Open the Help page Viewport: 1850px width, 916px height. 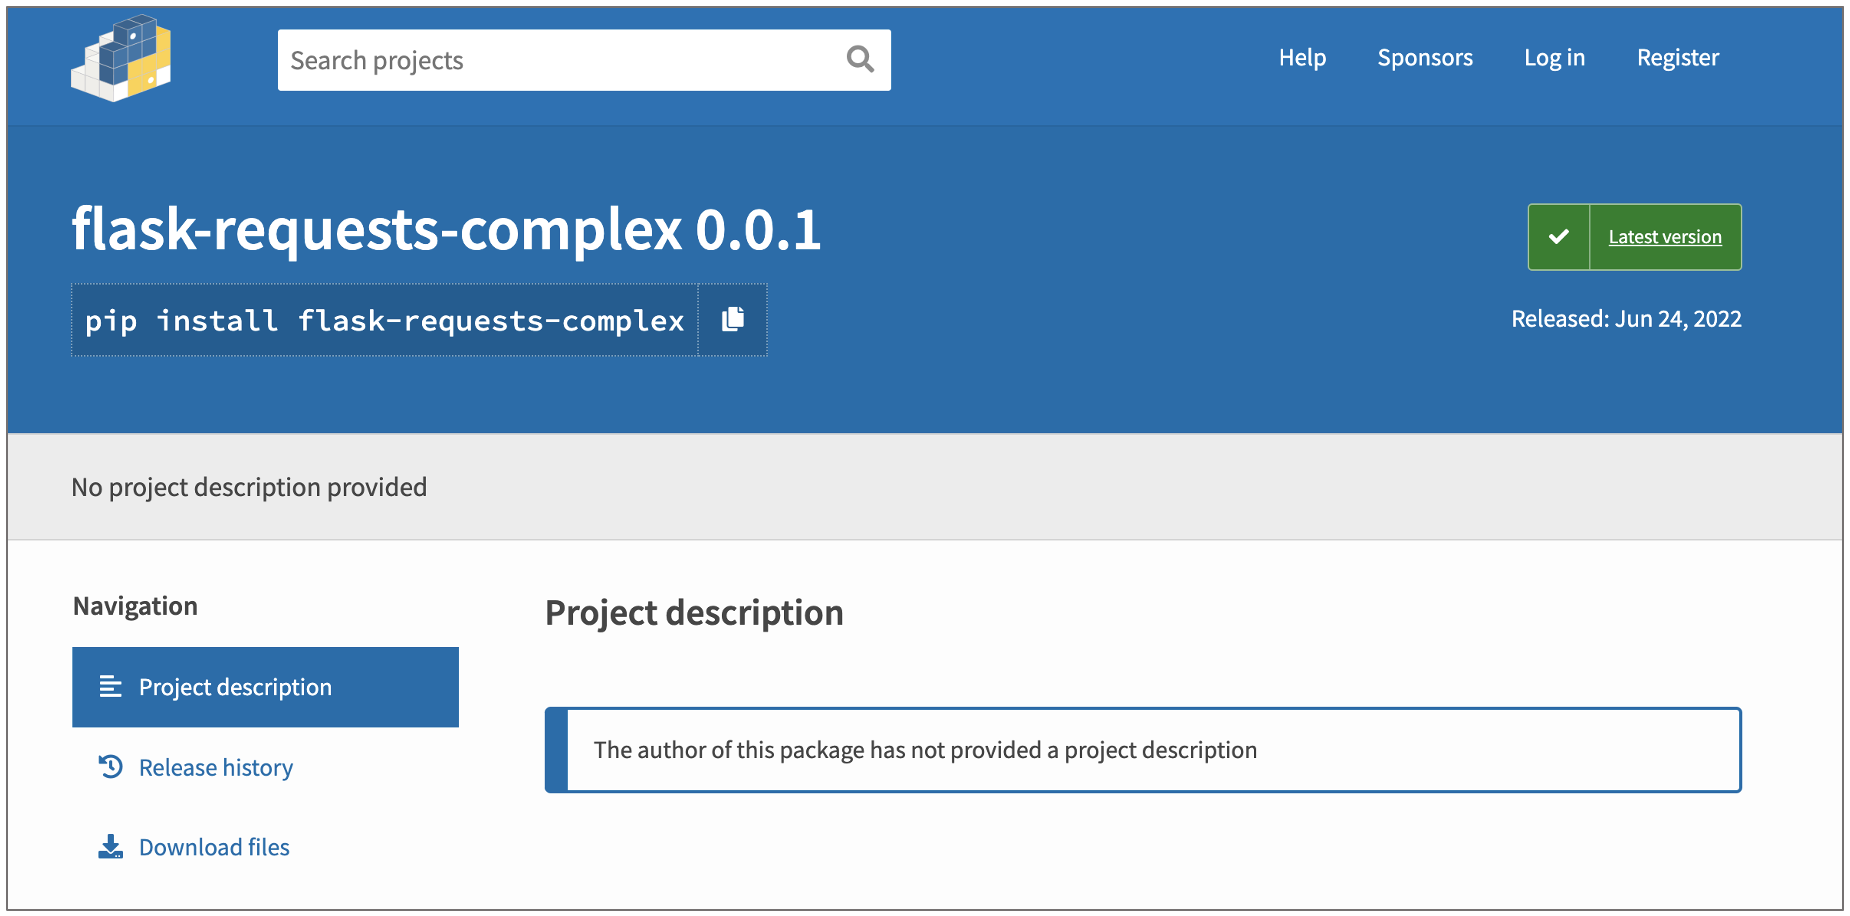(x=1302, y=58)
